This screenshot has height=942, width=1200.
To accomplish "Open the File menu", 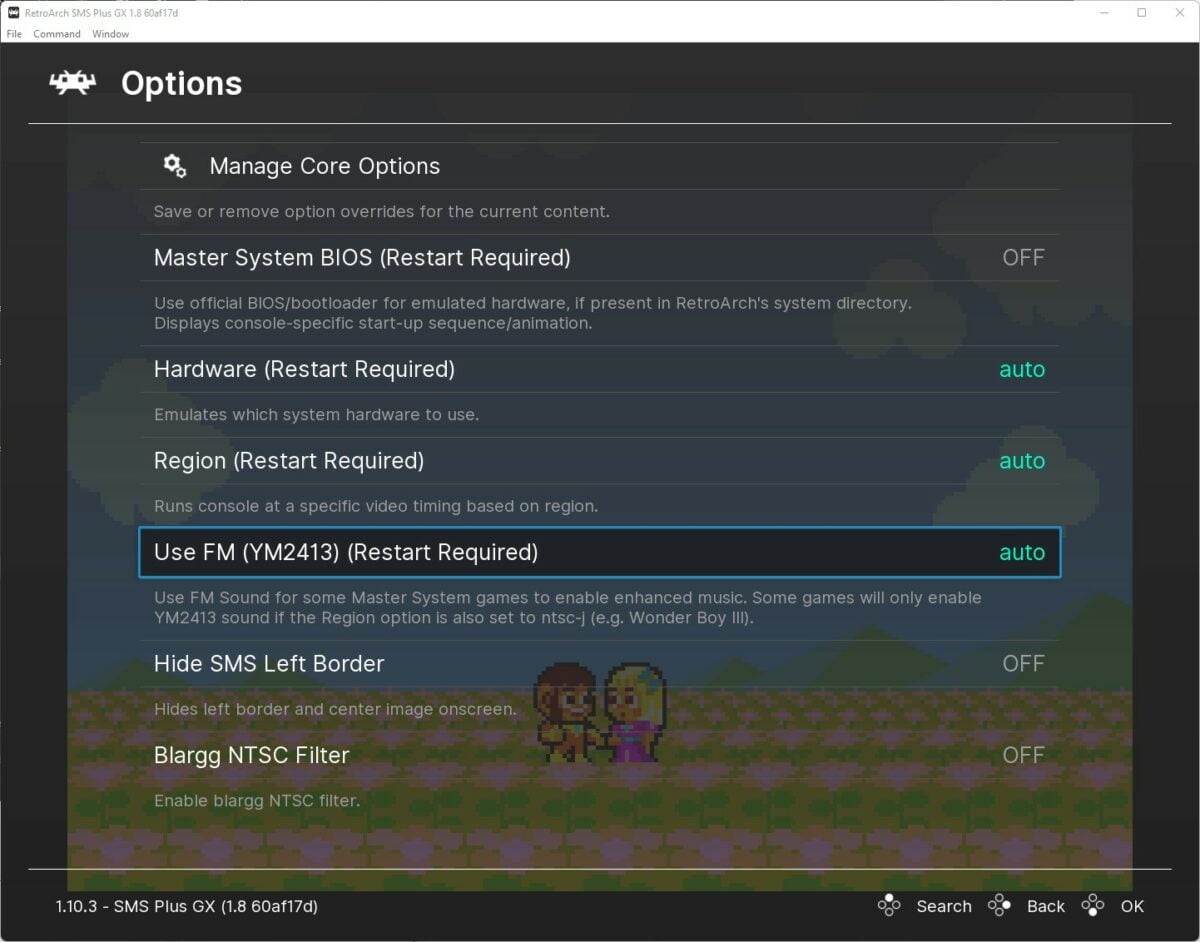I will pyautogui.click(x=14, y=33).
